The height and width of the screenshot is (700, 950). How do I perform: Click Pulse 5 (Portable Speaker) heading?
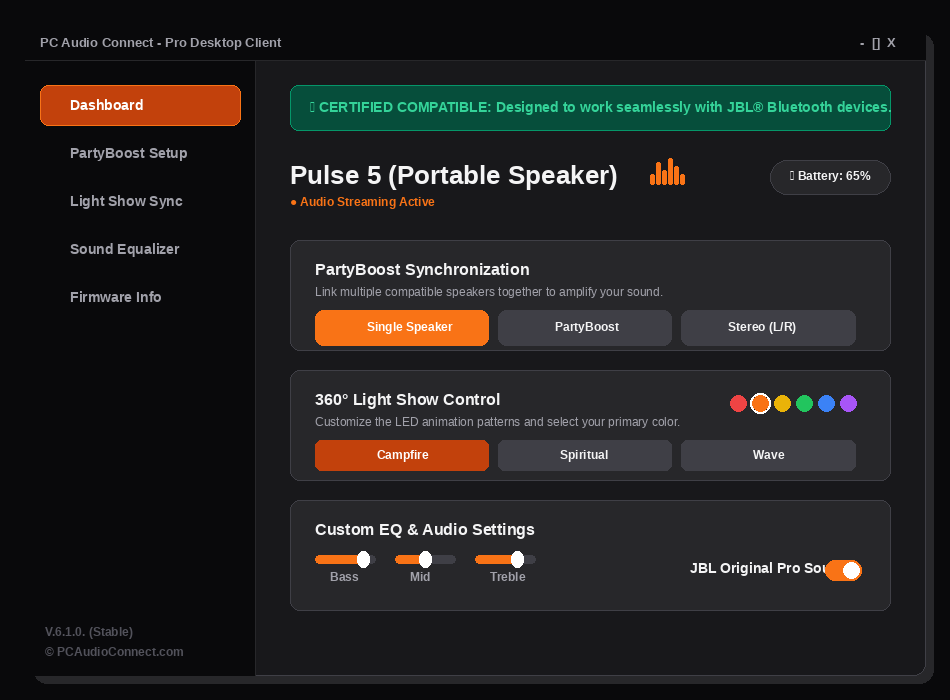(454, 175)
